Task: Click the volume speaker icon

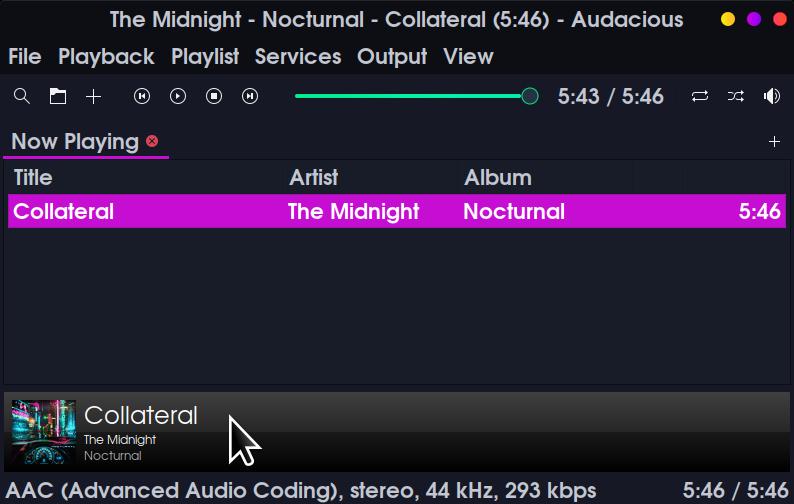Action: point(772,96)
